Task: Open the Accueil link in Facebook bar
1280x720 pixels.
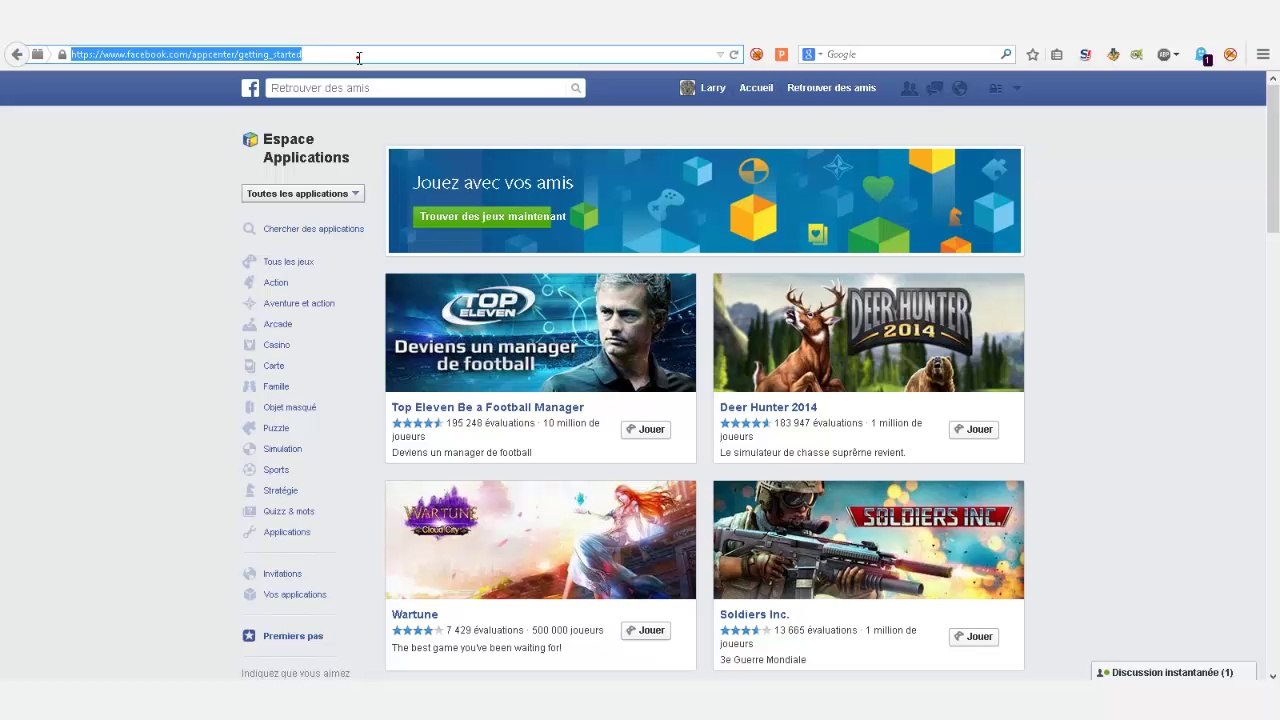Action: point(756,88)
